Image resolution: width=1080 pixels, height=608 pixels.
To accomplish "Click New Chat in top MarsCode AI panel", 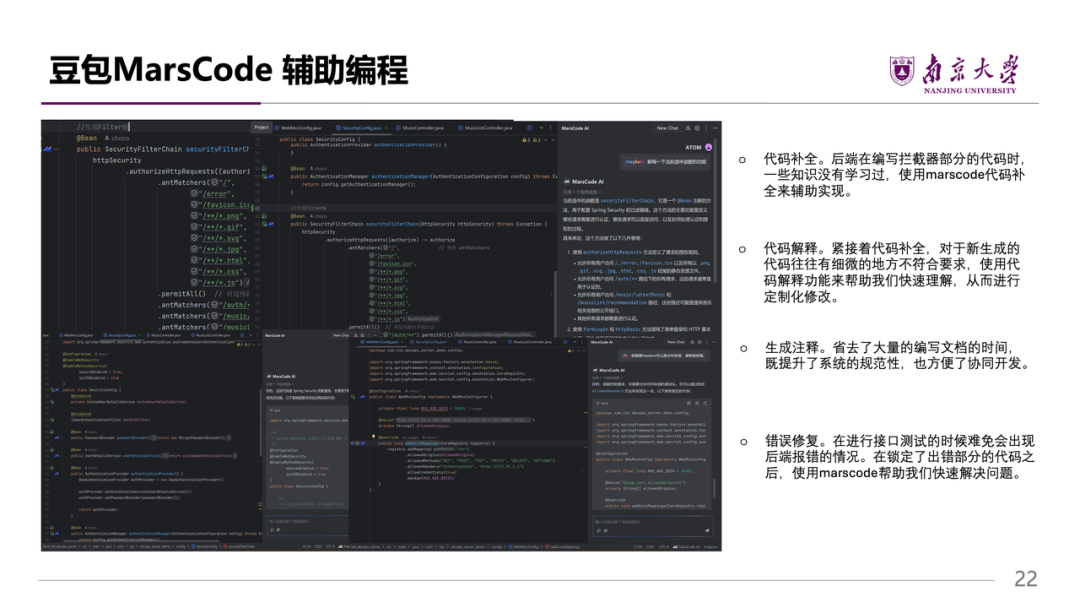I will coord(667,128).
